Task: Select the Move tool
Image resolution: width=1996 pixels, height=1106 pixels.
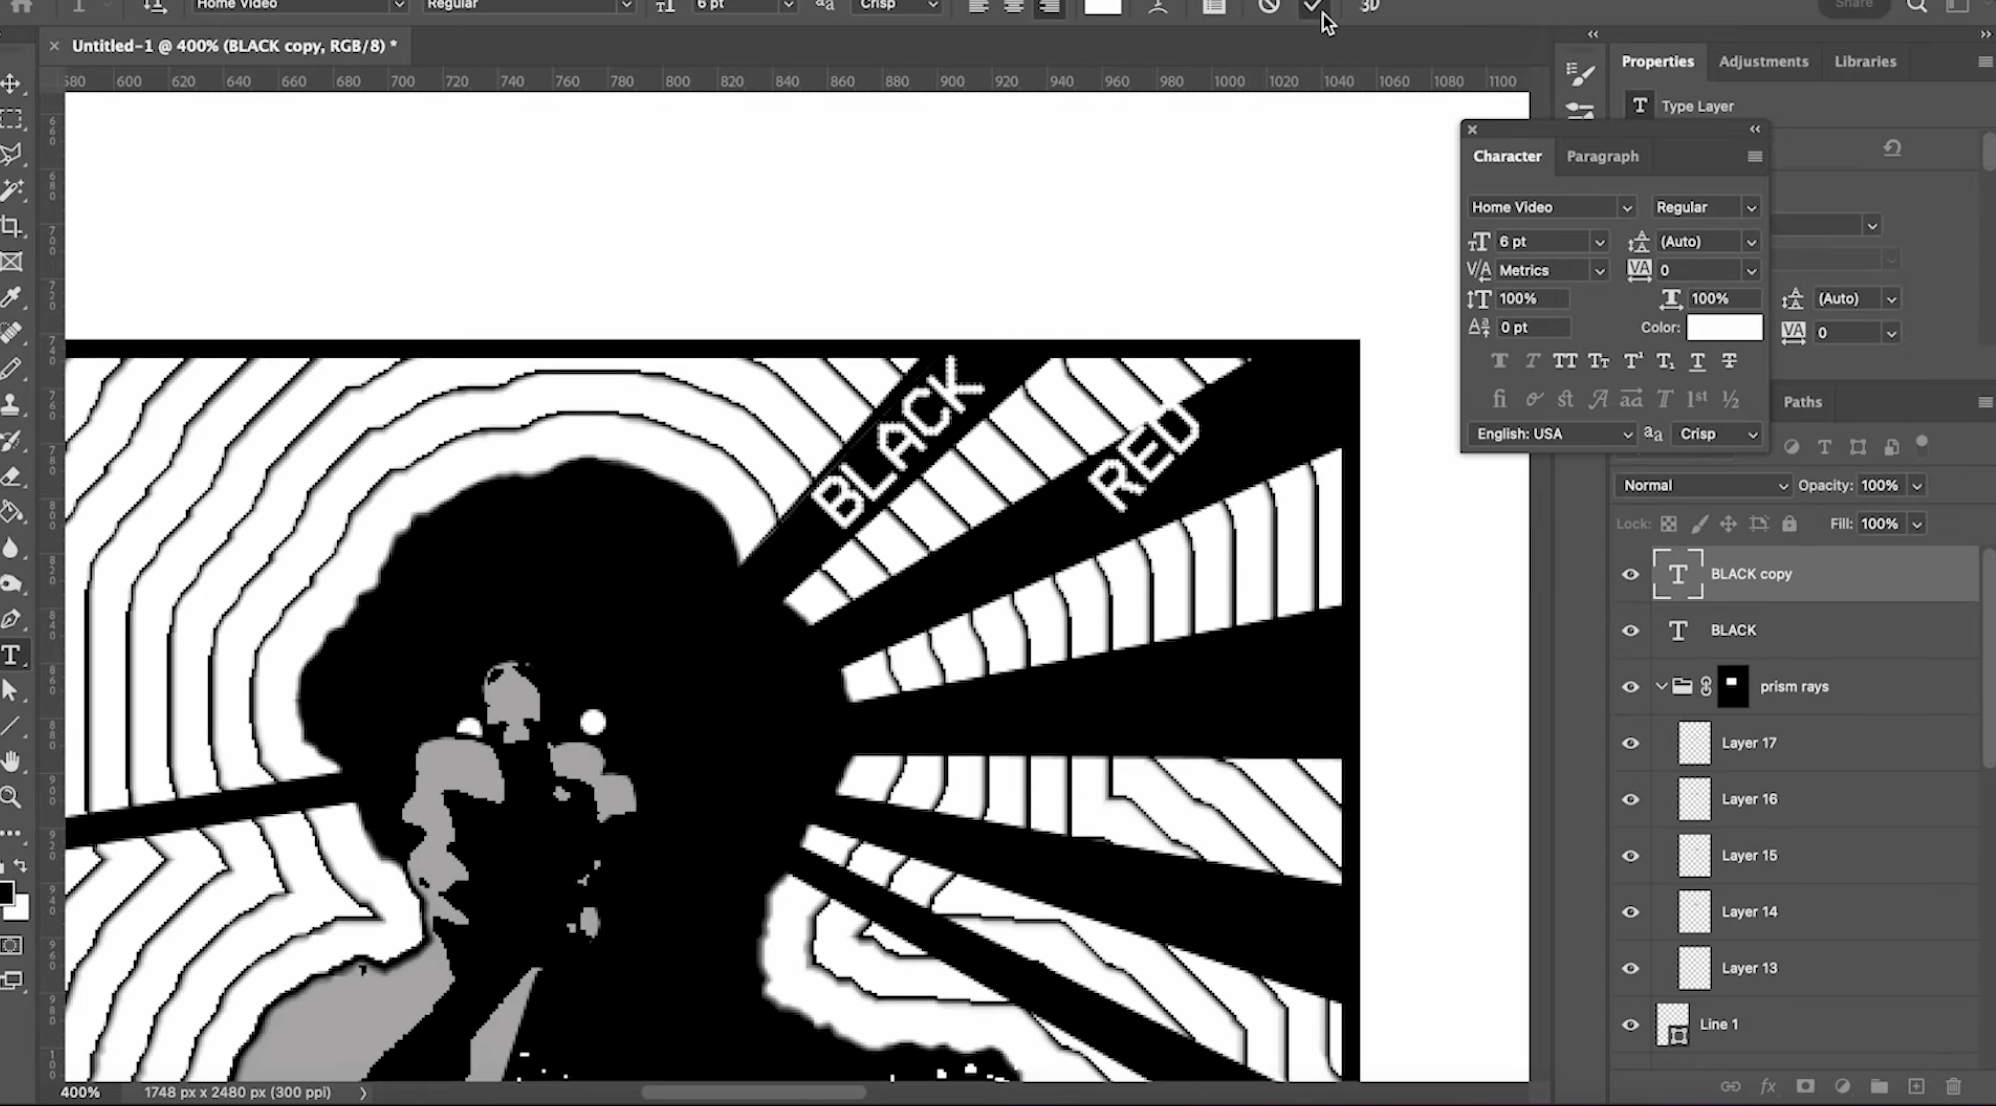Action: pyautogui.click(x=12, y=83)
